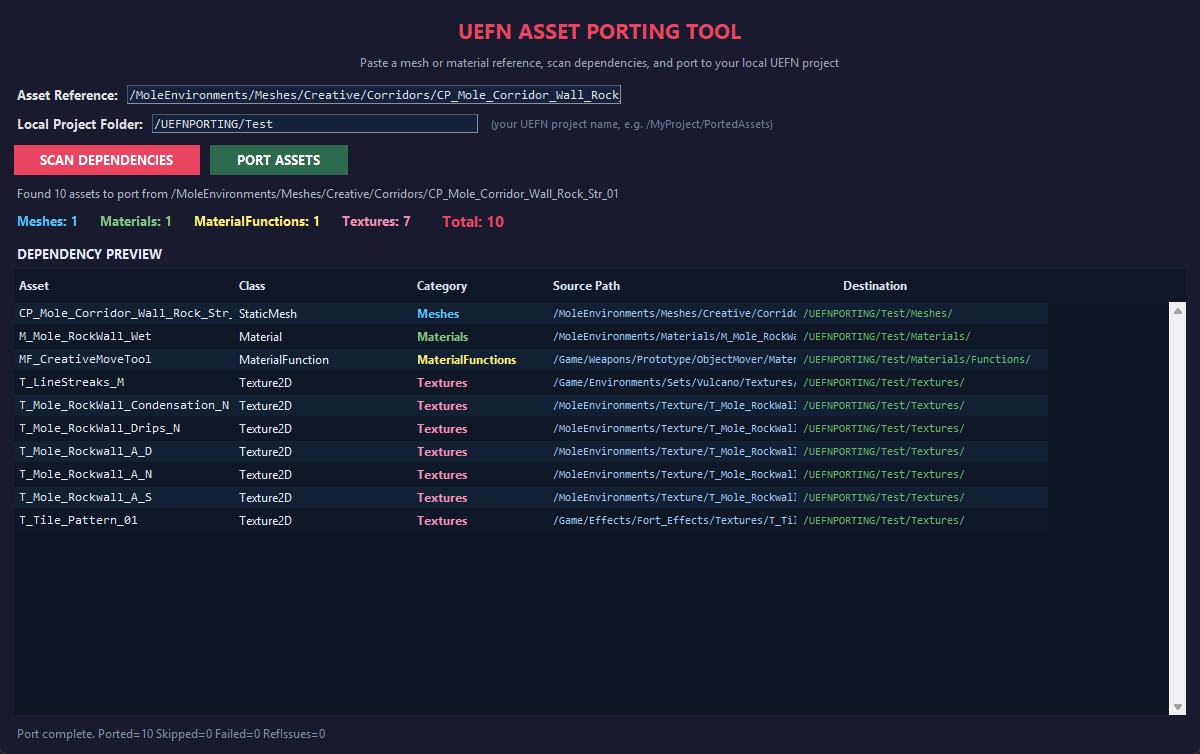Click the Meshes: 1 count label
Viewport: 1200px width, 754px height.
[47, 221]
